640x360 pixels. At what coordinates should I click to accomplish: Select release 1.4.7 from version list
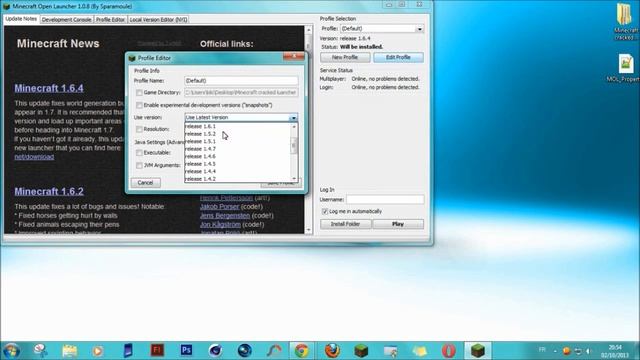point(238,149)
